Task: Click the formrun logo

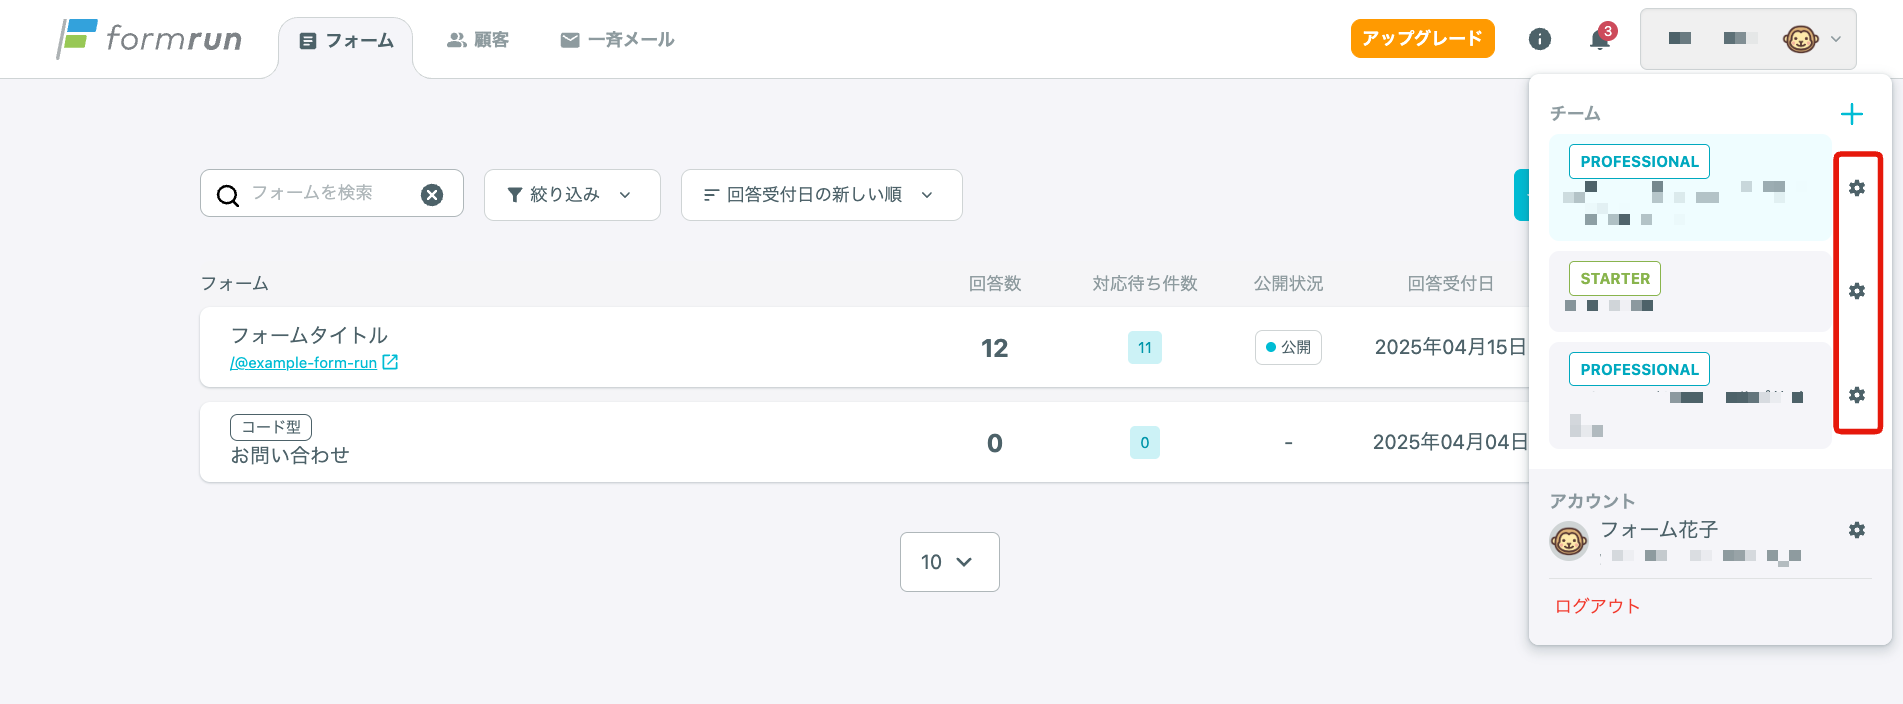Action: pyautogui.click(x=150, y=39)
